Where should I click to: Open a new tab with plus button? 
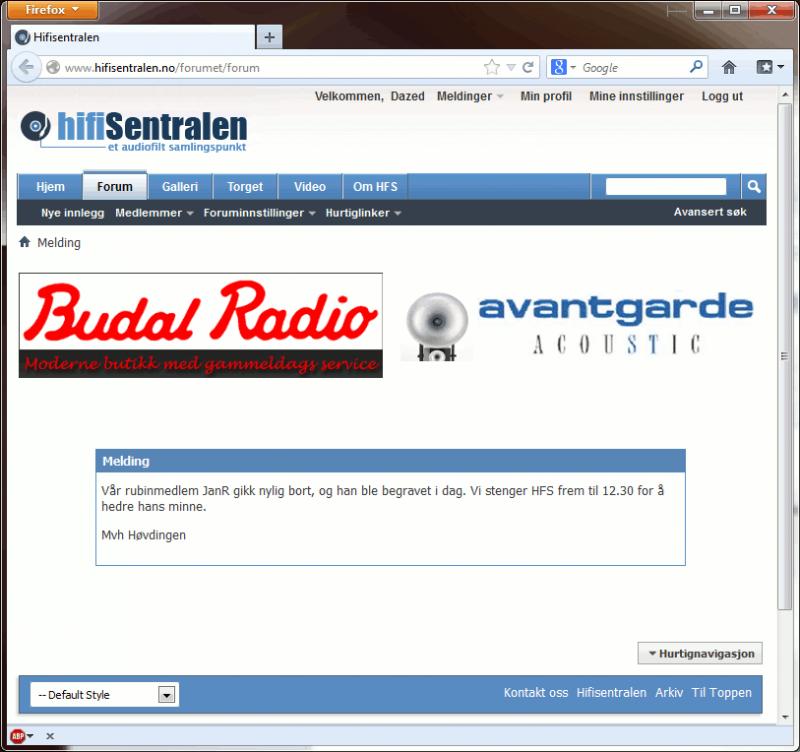(269, 37)
